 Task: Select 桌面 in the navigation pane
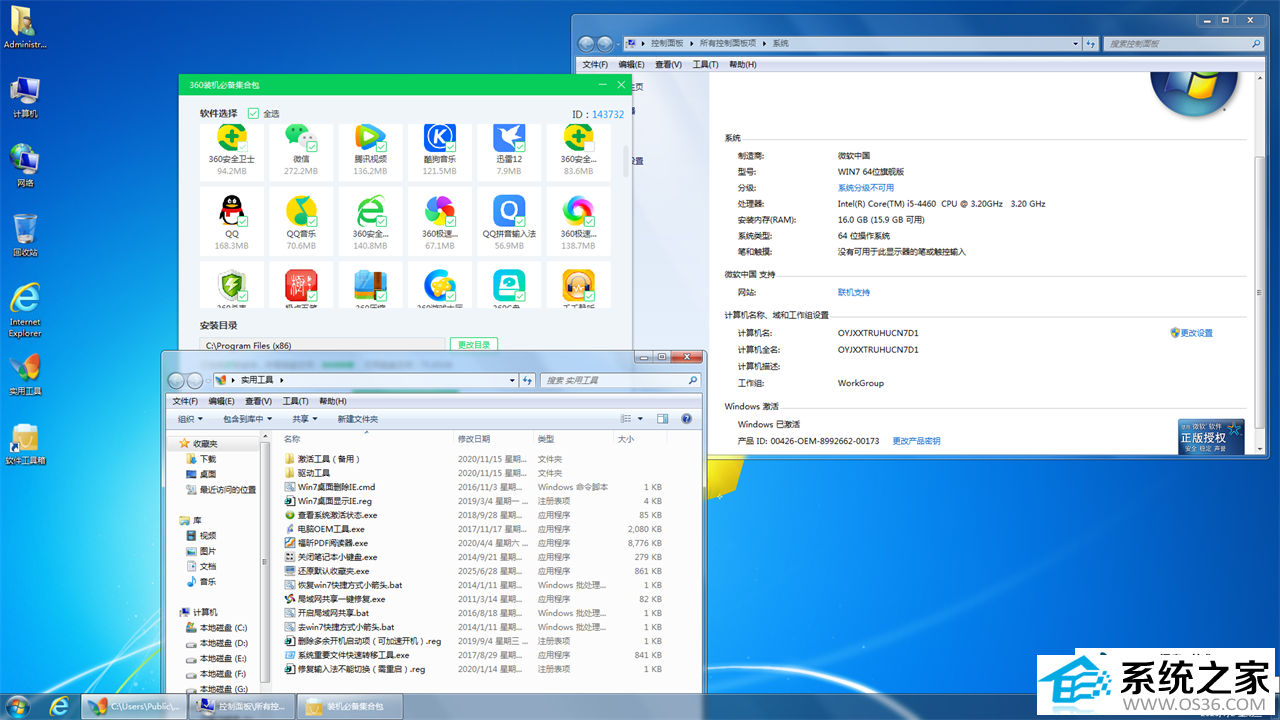(207, 474)
